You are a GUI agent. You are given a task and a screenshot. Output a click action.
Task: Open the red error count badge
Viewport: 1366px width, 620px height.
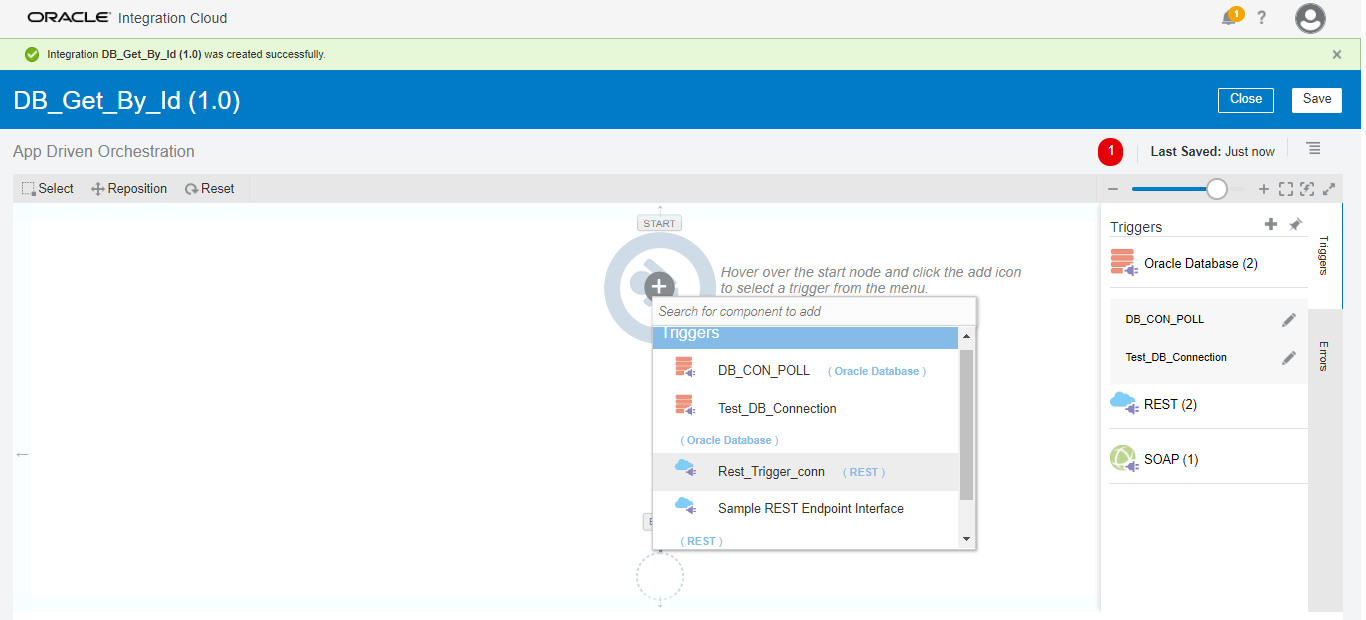point(1111,151)
